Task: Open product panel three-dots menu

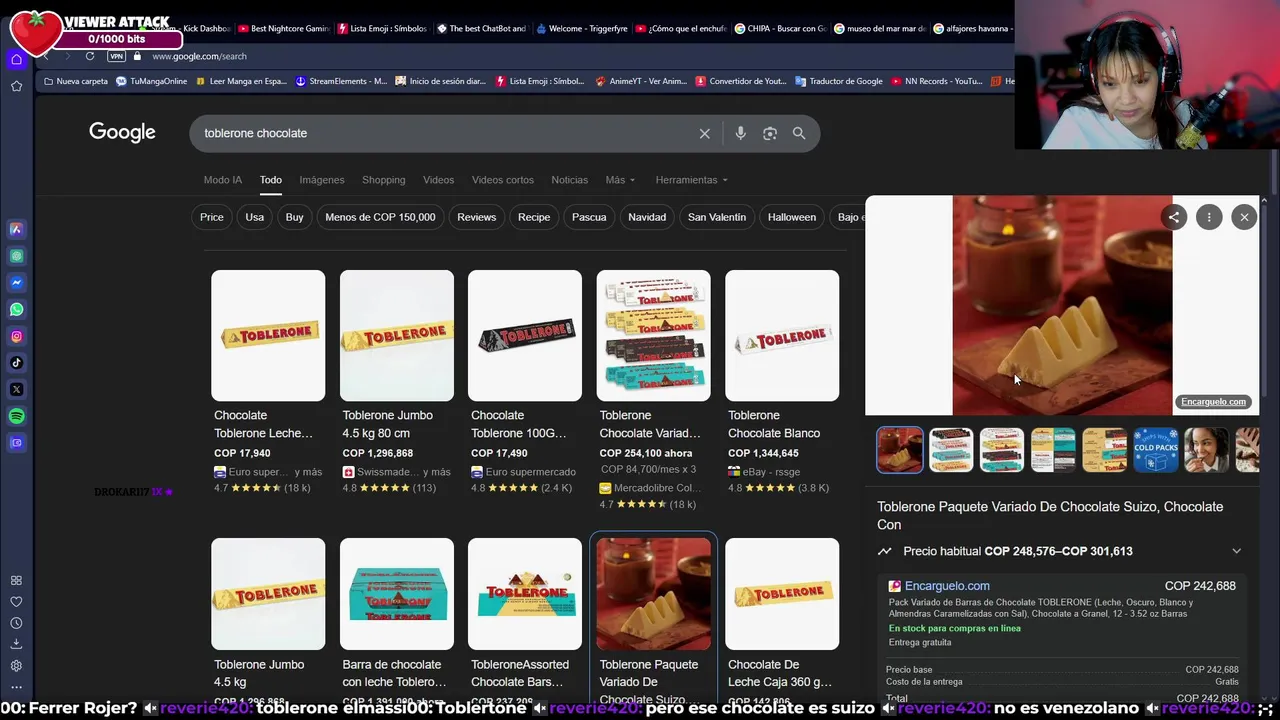Action: tap(1209, 217)
